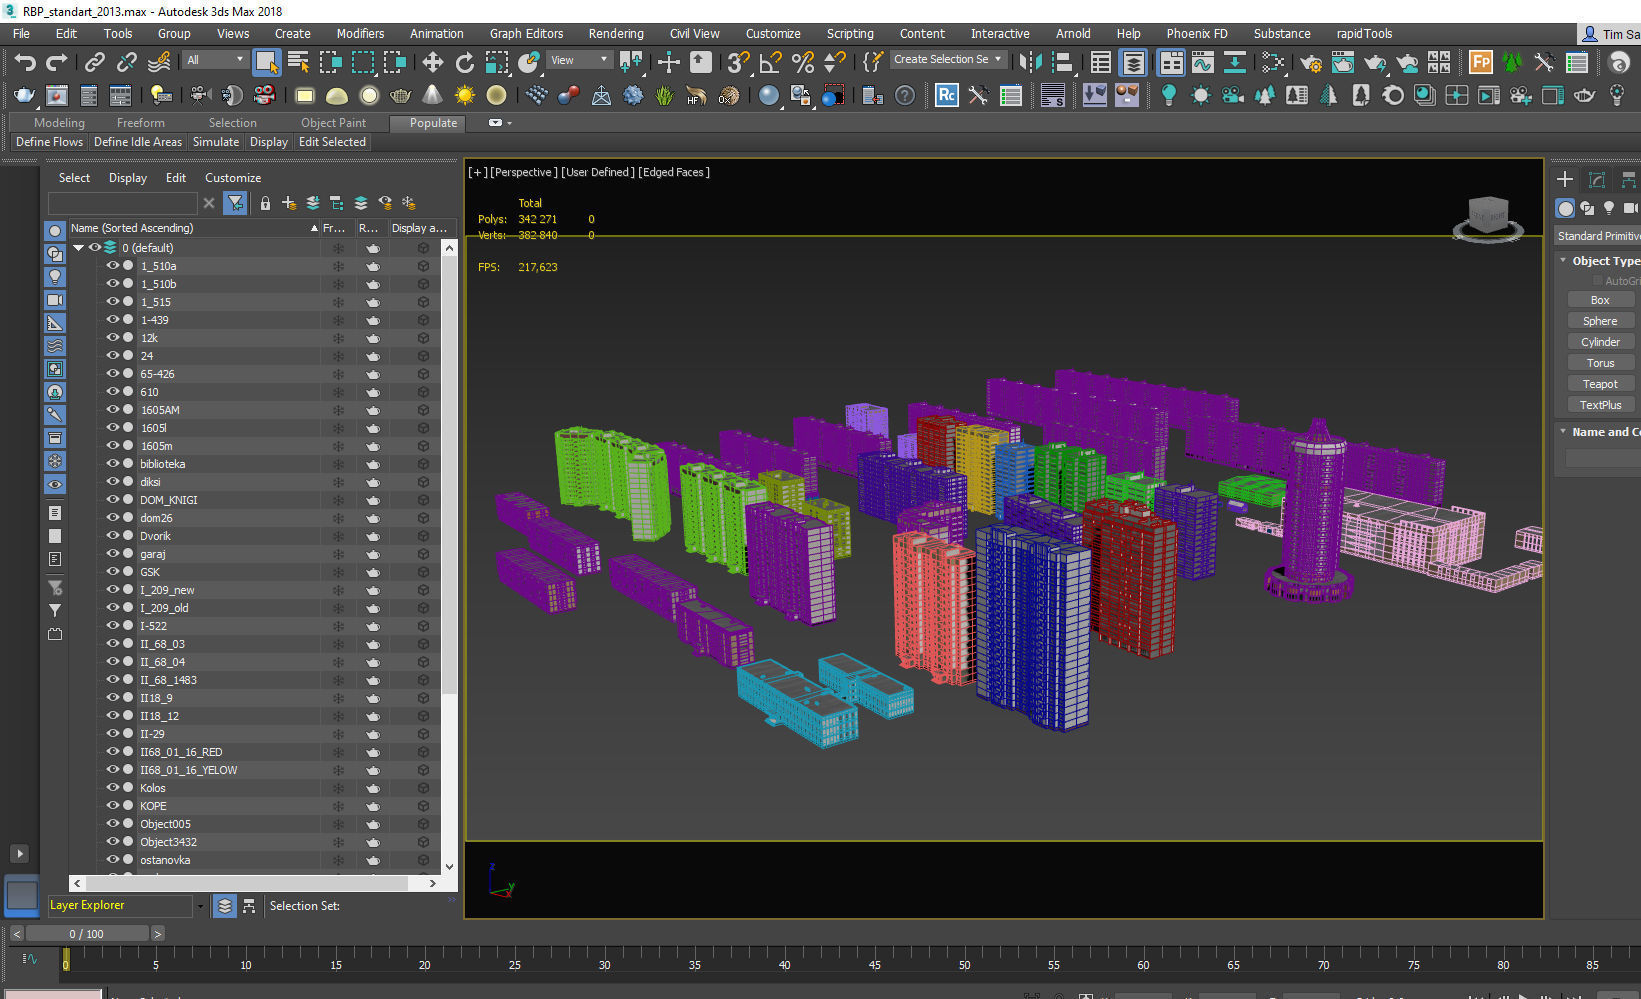The height and width of the screenshot is (999, 1641).
Task: Click the green grass icon
Action: (664, 95)
